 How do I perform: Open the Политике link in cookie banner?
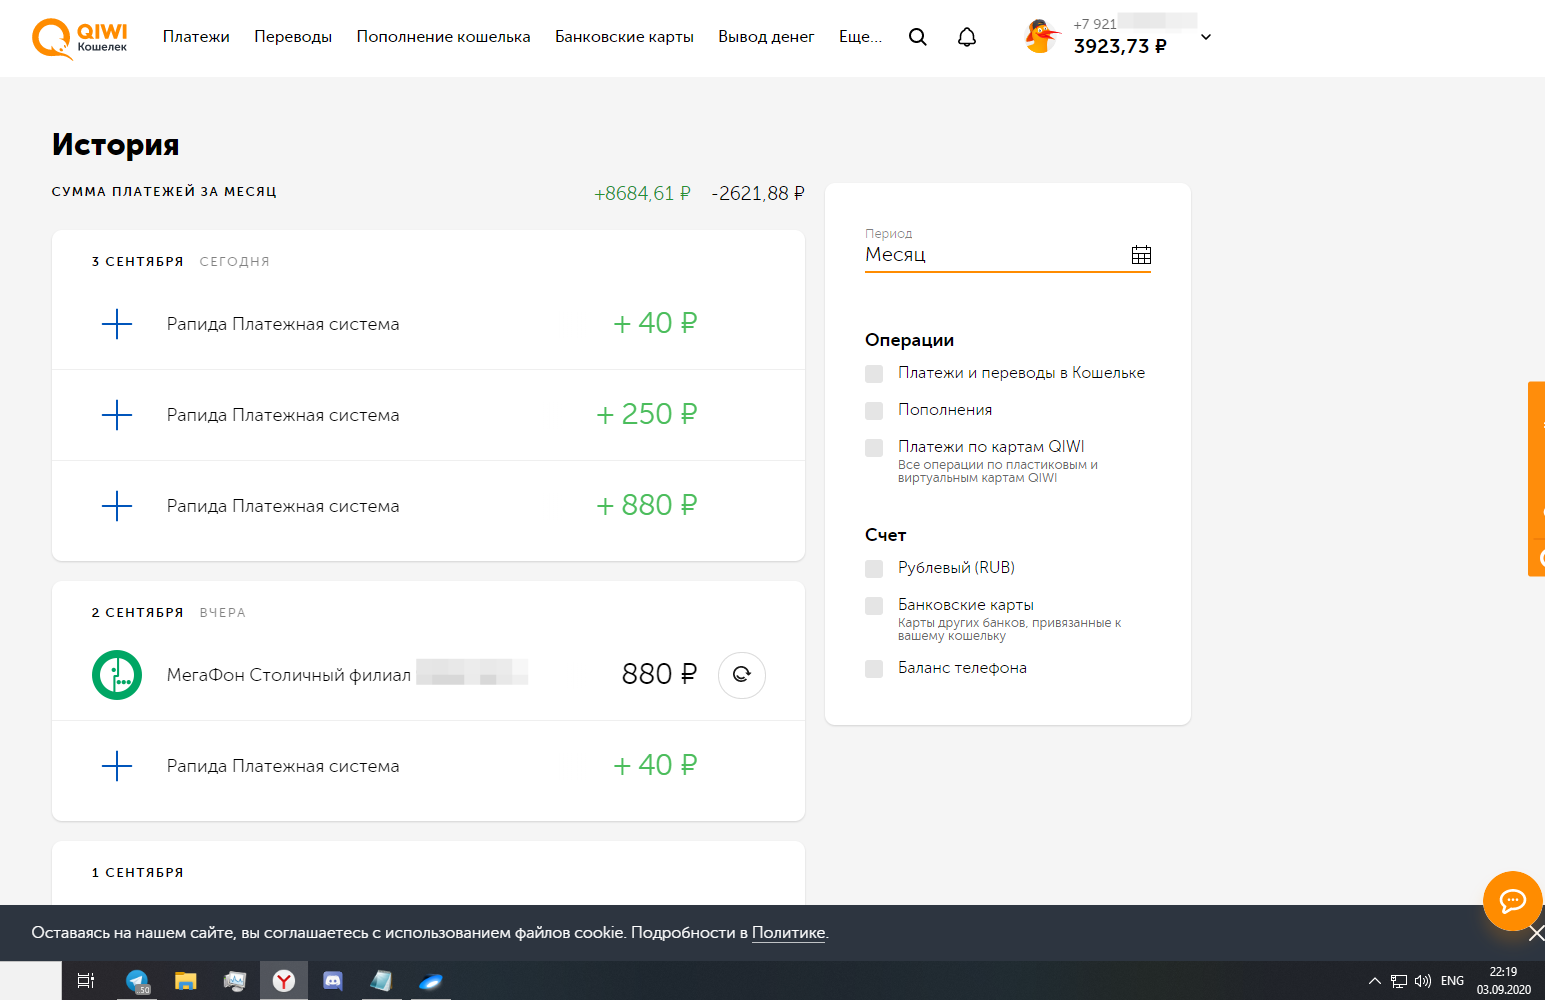(788, 933)
